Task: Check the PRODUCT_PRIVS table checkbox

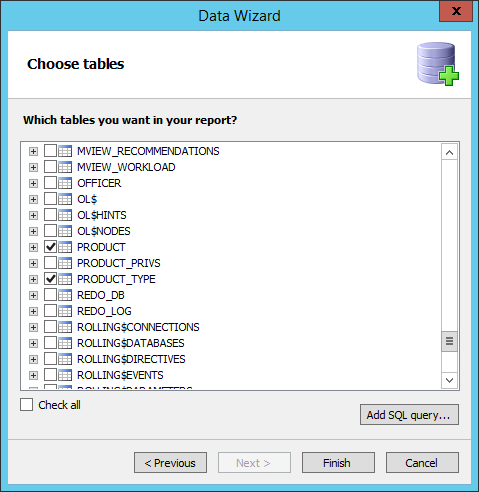Action: [51, 263]
